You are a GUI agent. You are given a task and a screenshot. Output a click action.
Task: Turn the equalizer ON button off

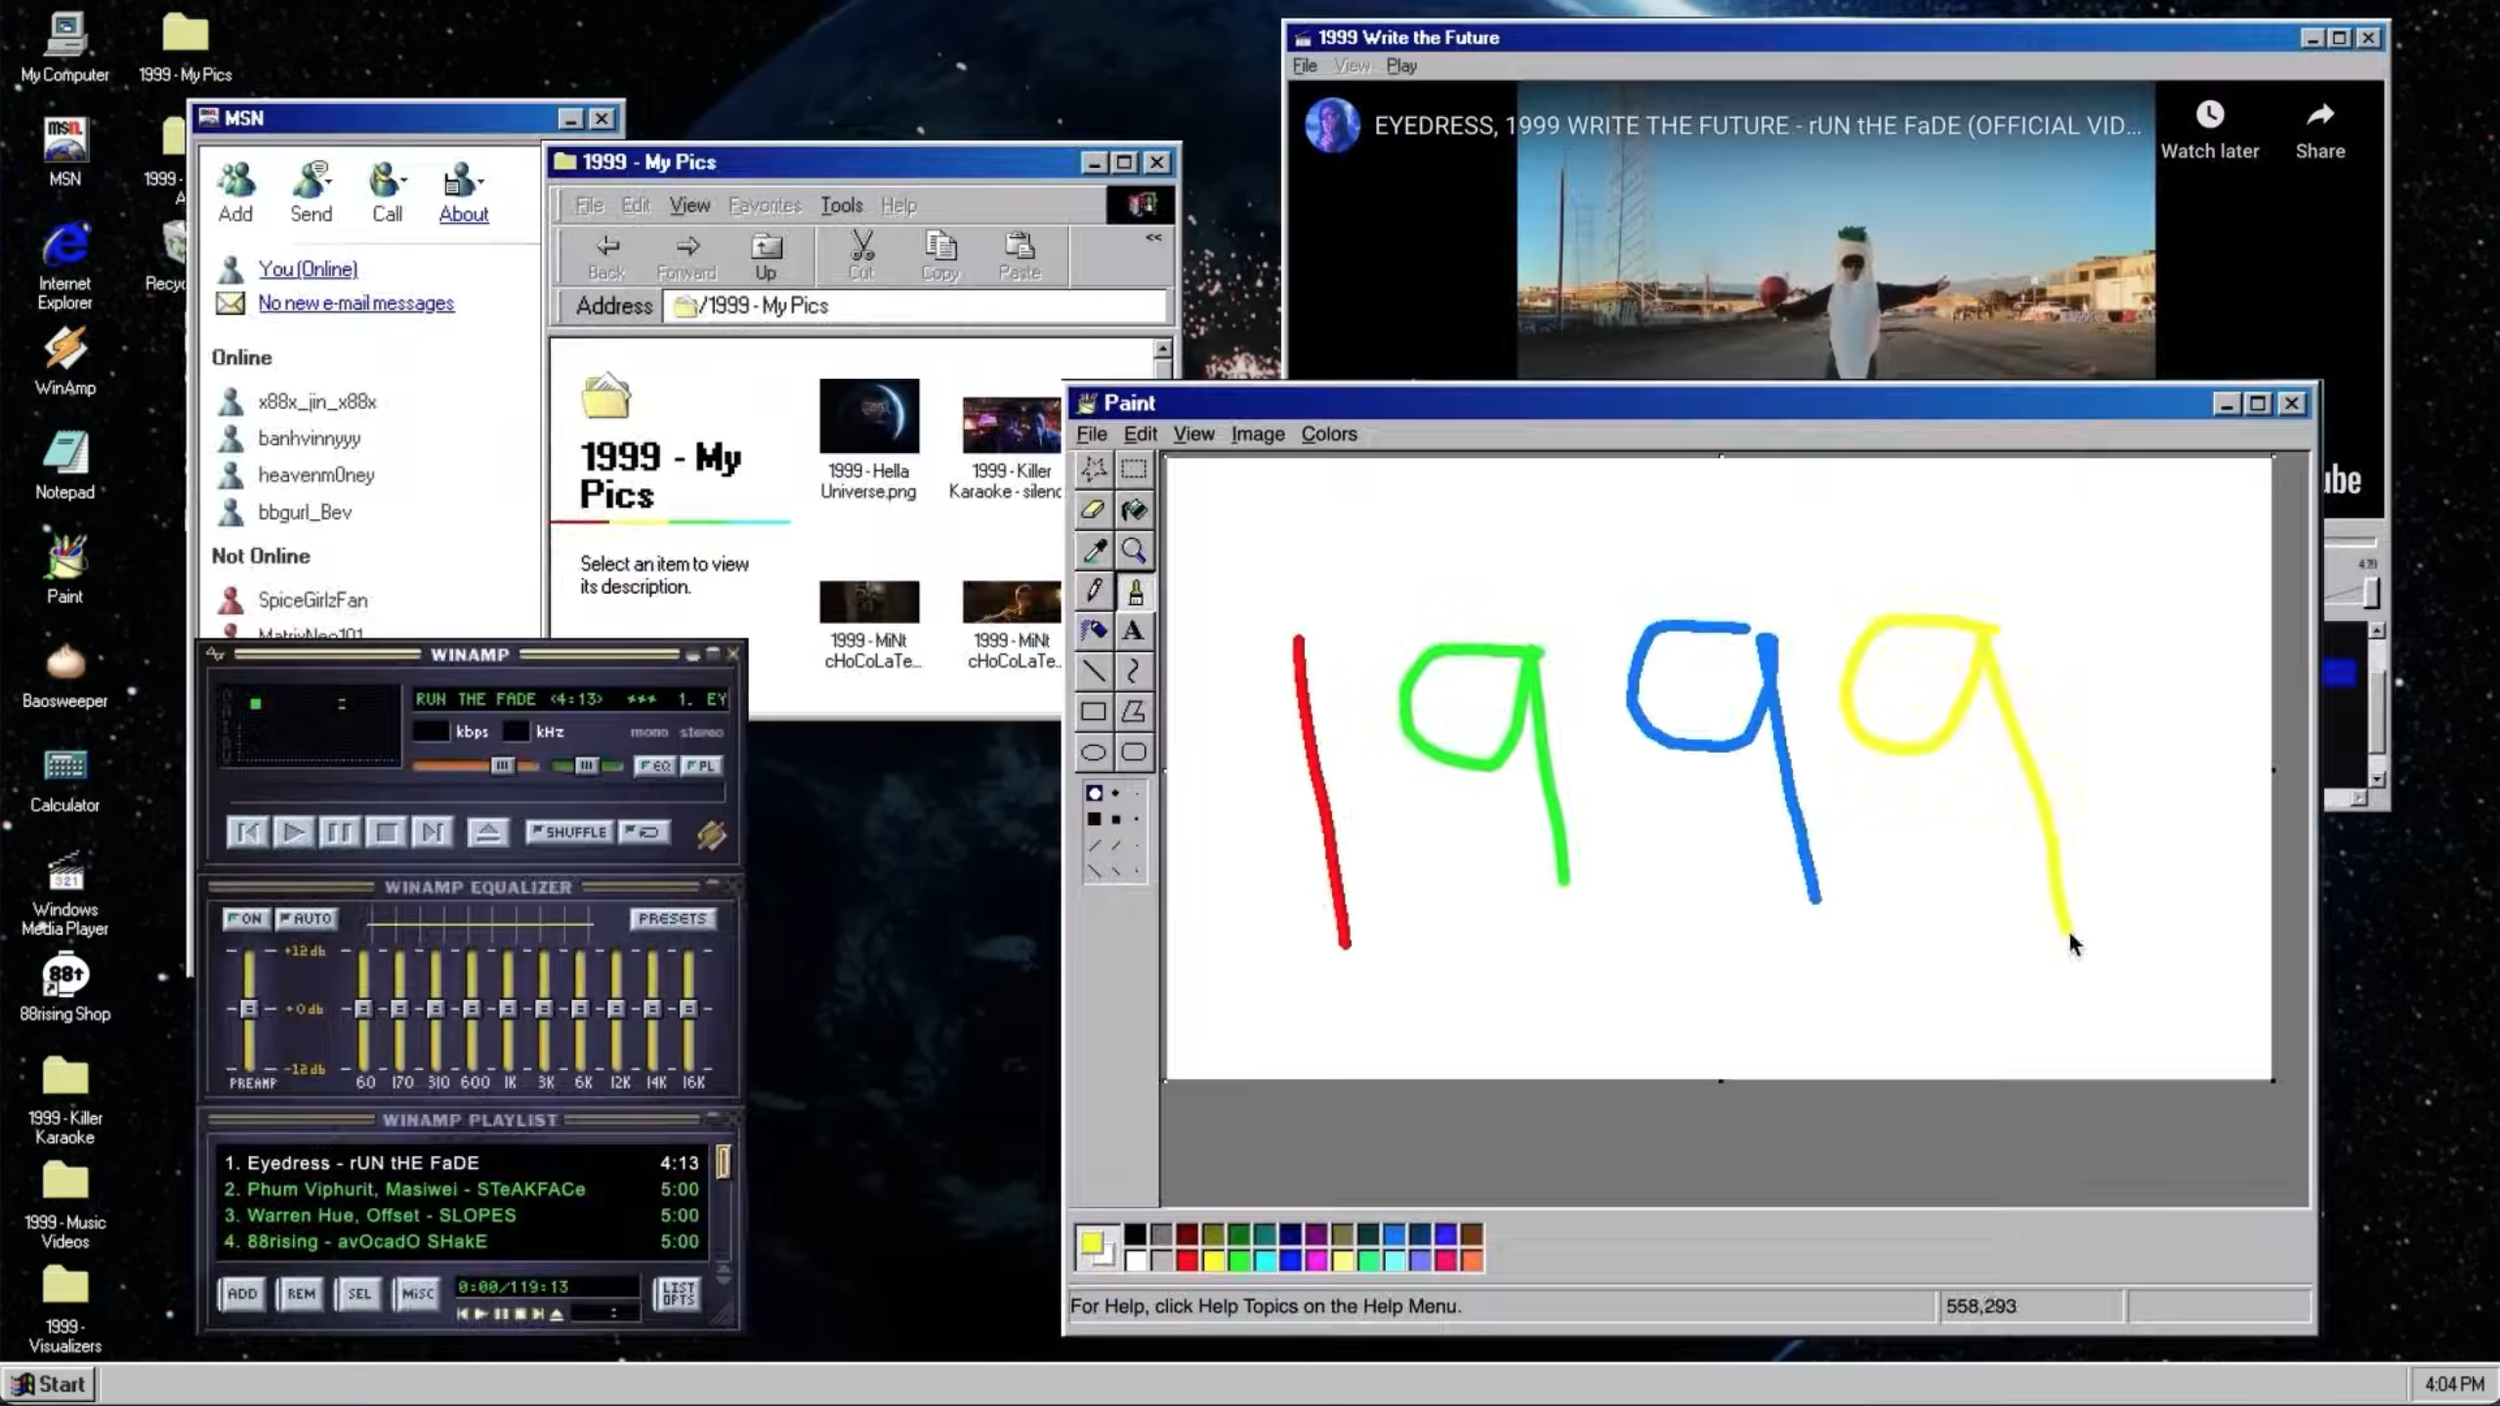(x=245, y=918)
